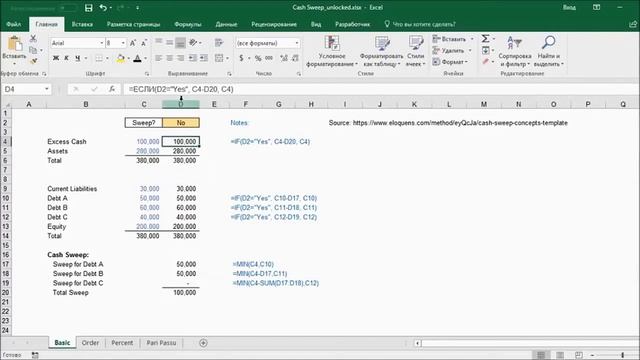Image resolution: width=640 pixels, height=360 pixels.
Task: Toggle underline (Ч) formatting
Action: 78,58
